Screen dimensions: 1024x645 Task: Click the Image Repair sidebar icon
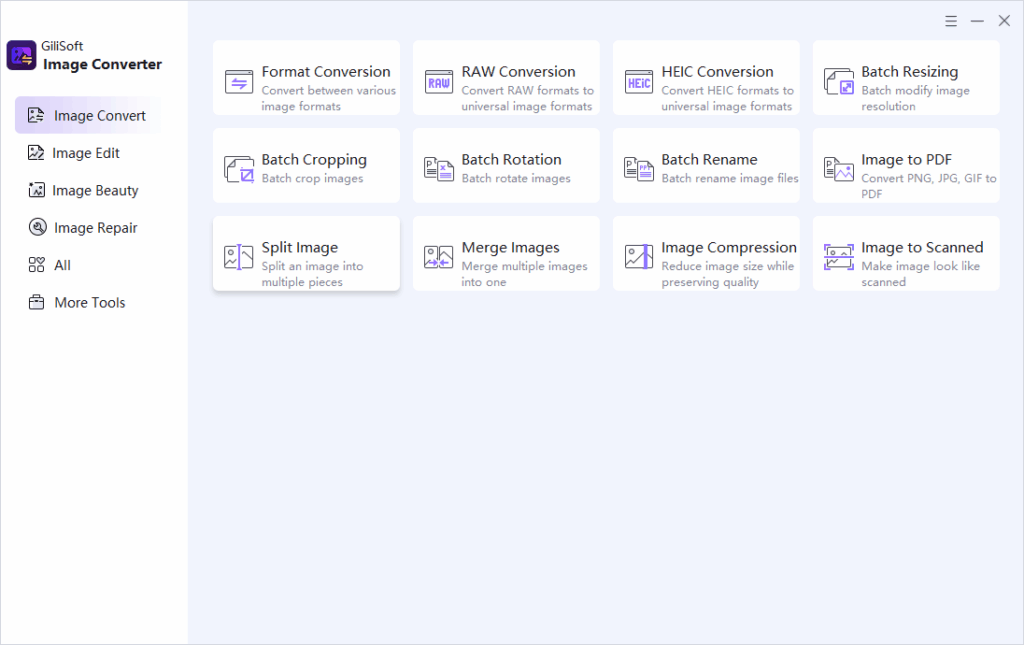point(38,227)
